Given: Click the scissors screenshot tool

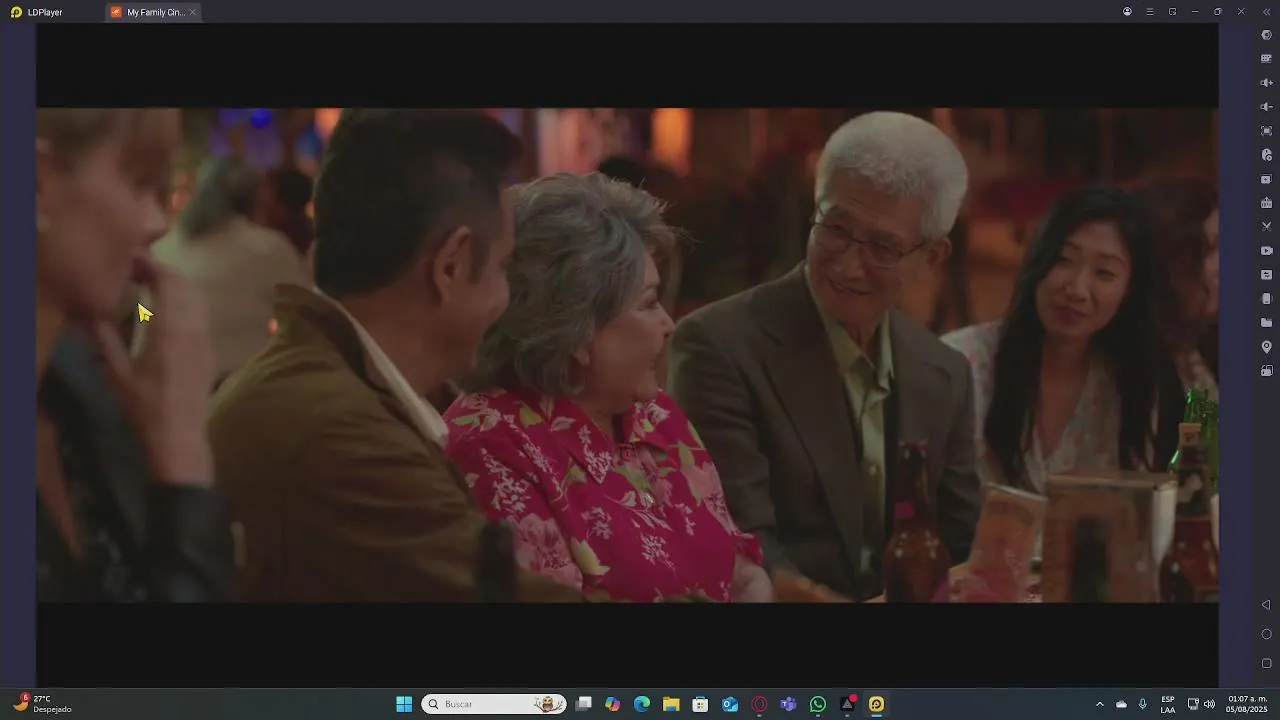Looking at the screenshot, I should tap(1266, 227).
